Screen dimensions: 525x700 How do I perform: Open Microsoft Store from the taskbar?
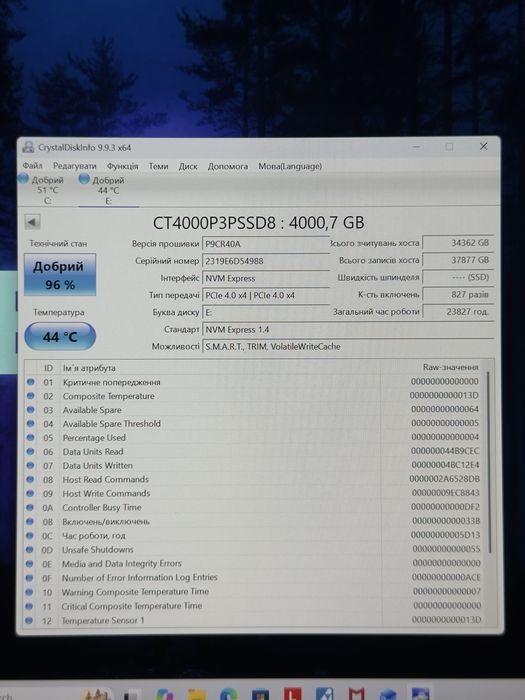pyautogui.click(x=260, y=695)
